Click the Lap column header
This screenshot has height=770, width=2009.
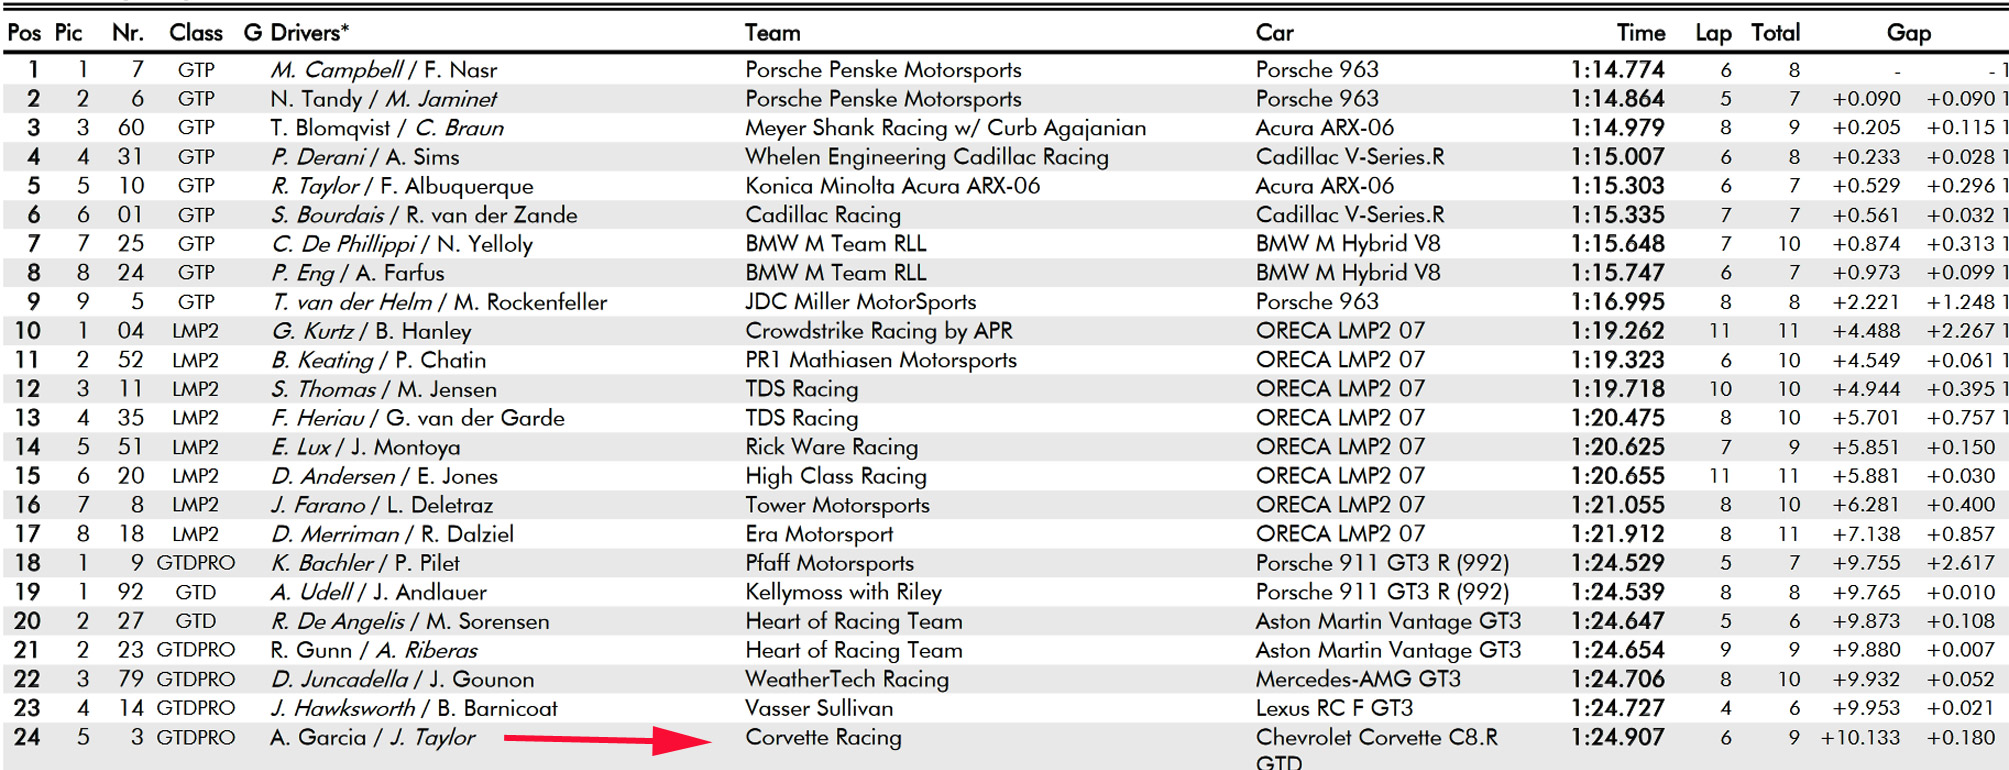click(x=1712, y=33)
